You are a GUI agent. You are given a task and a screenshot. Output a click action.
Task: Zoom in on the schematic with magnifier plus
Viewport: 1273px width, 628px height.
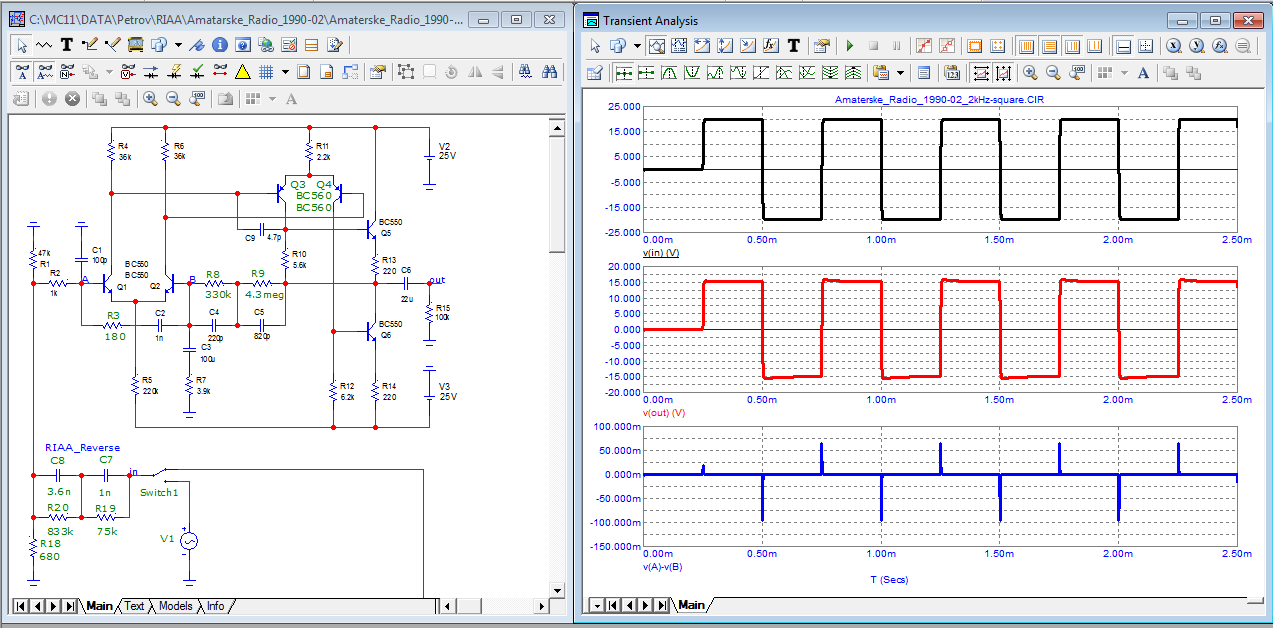click(150, 99)
